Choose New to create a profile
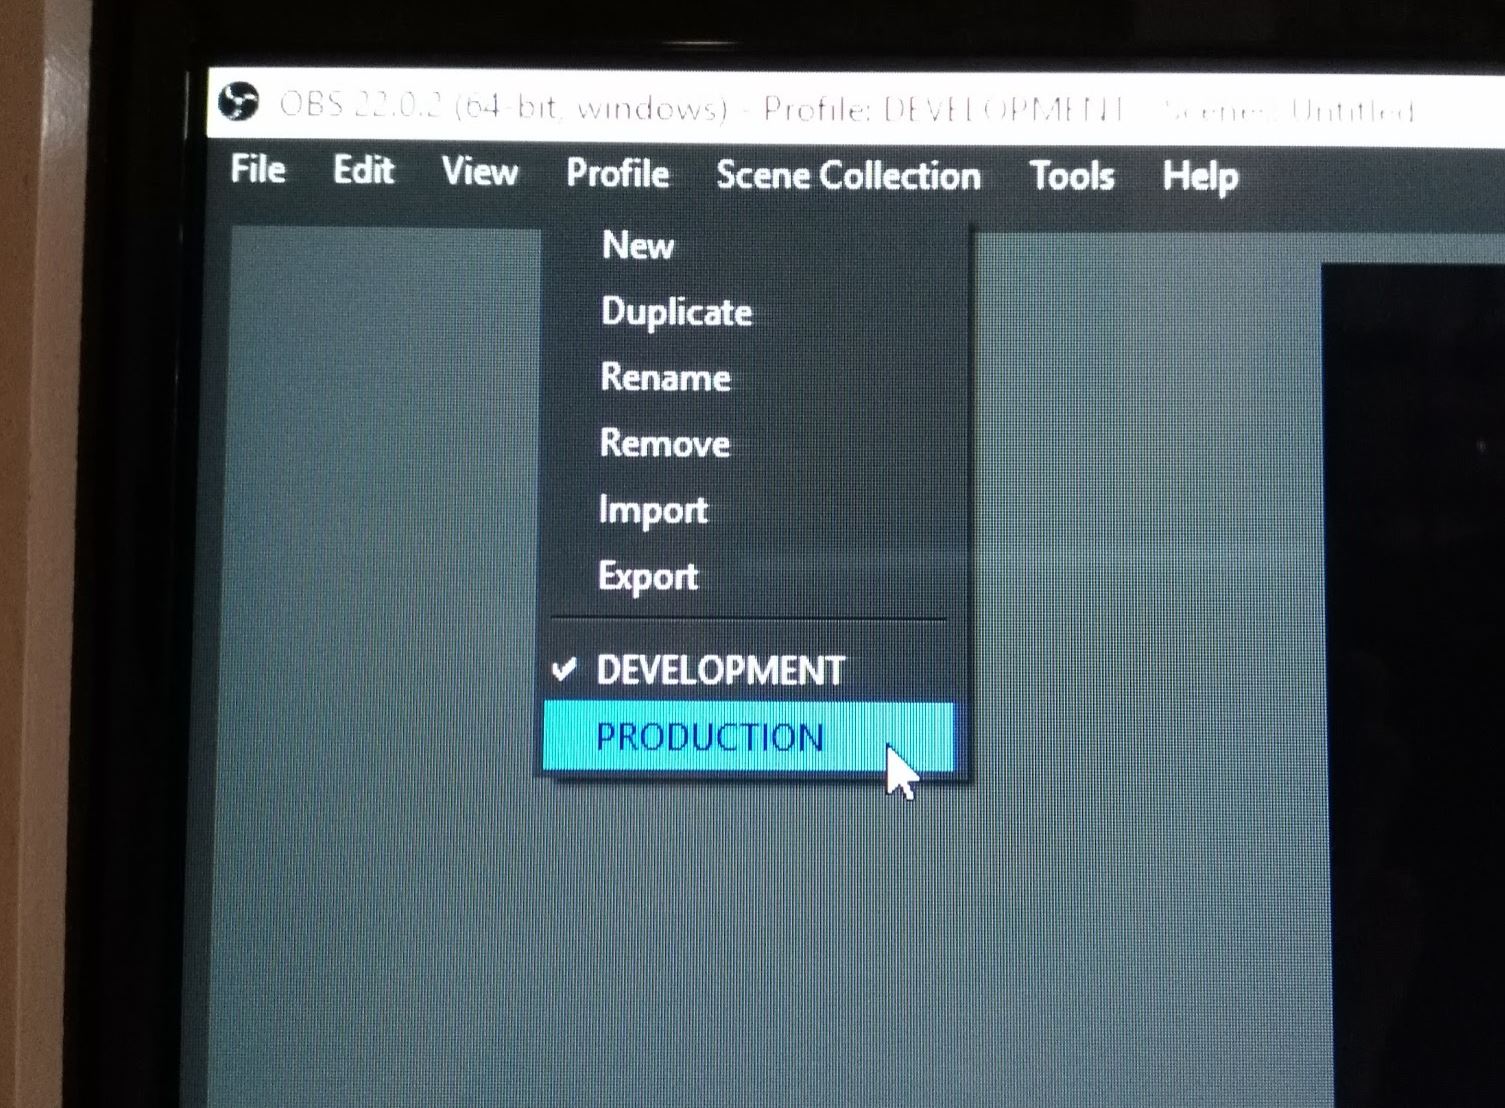 (638, 245)
